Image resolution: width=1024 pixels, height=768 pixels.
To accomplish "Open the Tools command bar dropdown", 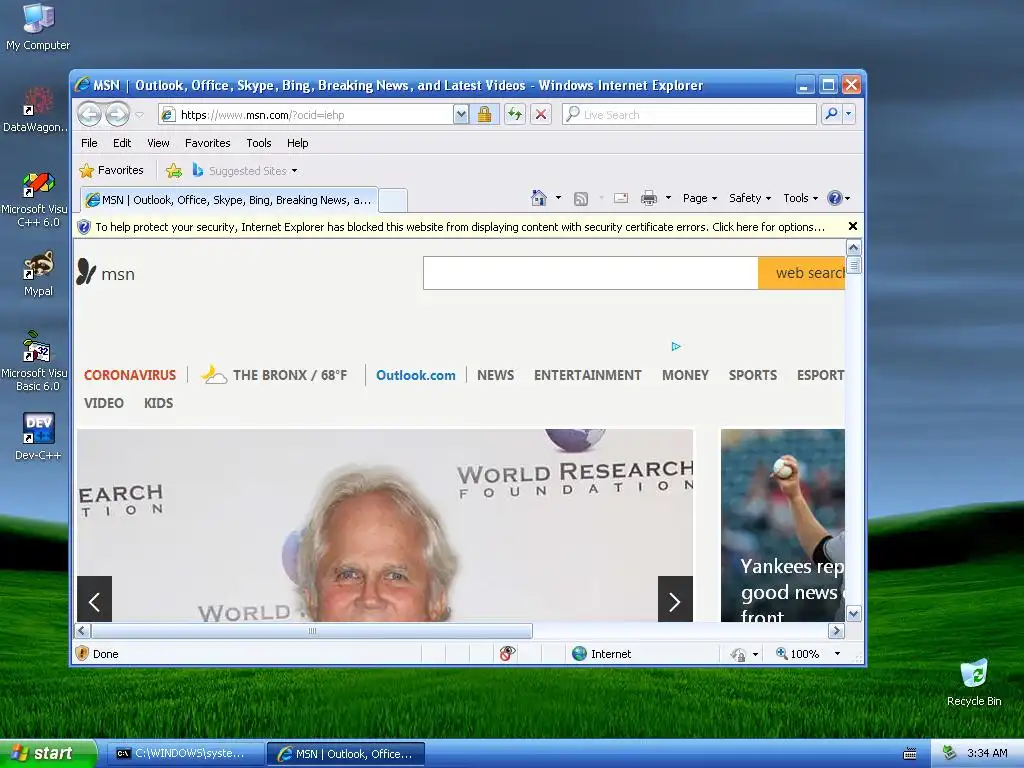I will 801,198.
